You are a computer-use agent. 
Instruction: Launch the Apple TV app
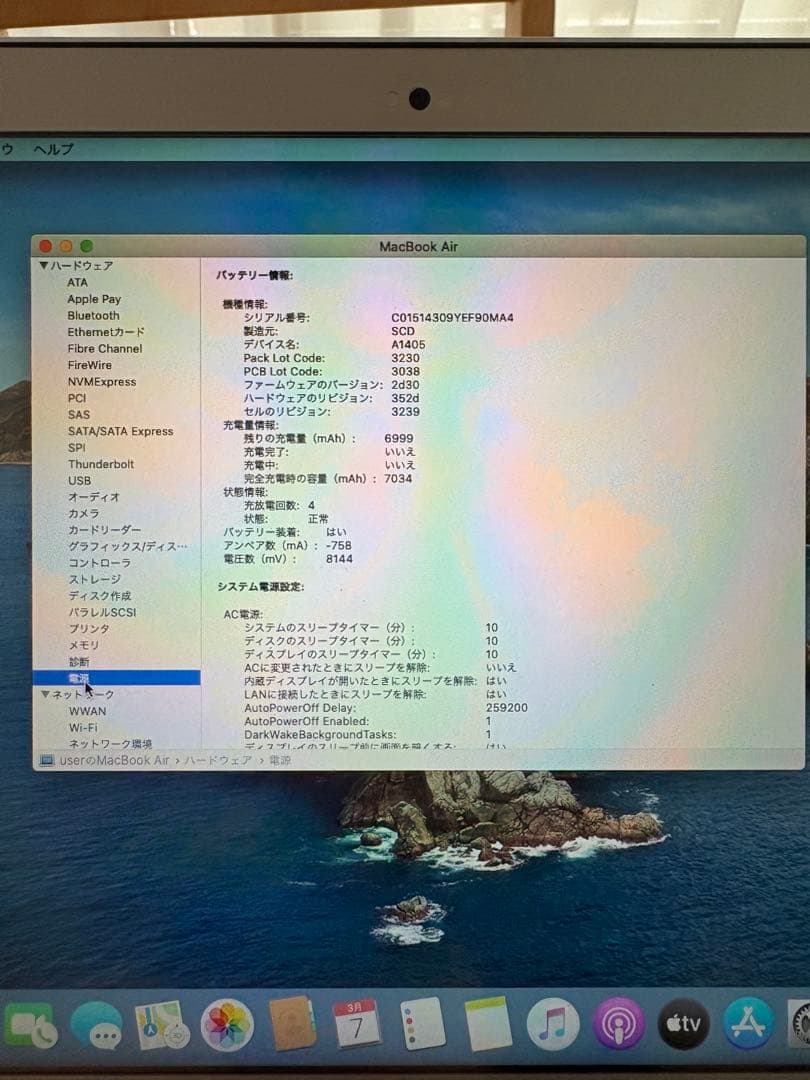pyautogui.click(x=683, y=1024)
